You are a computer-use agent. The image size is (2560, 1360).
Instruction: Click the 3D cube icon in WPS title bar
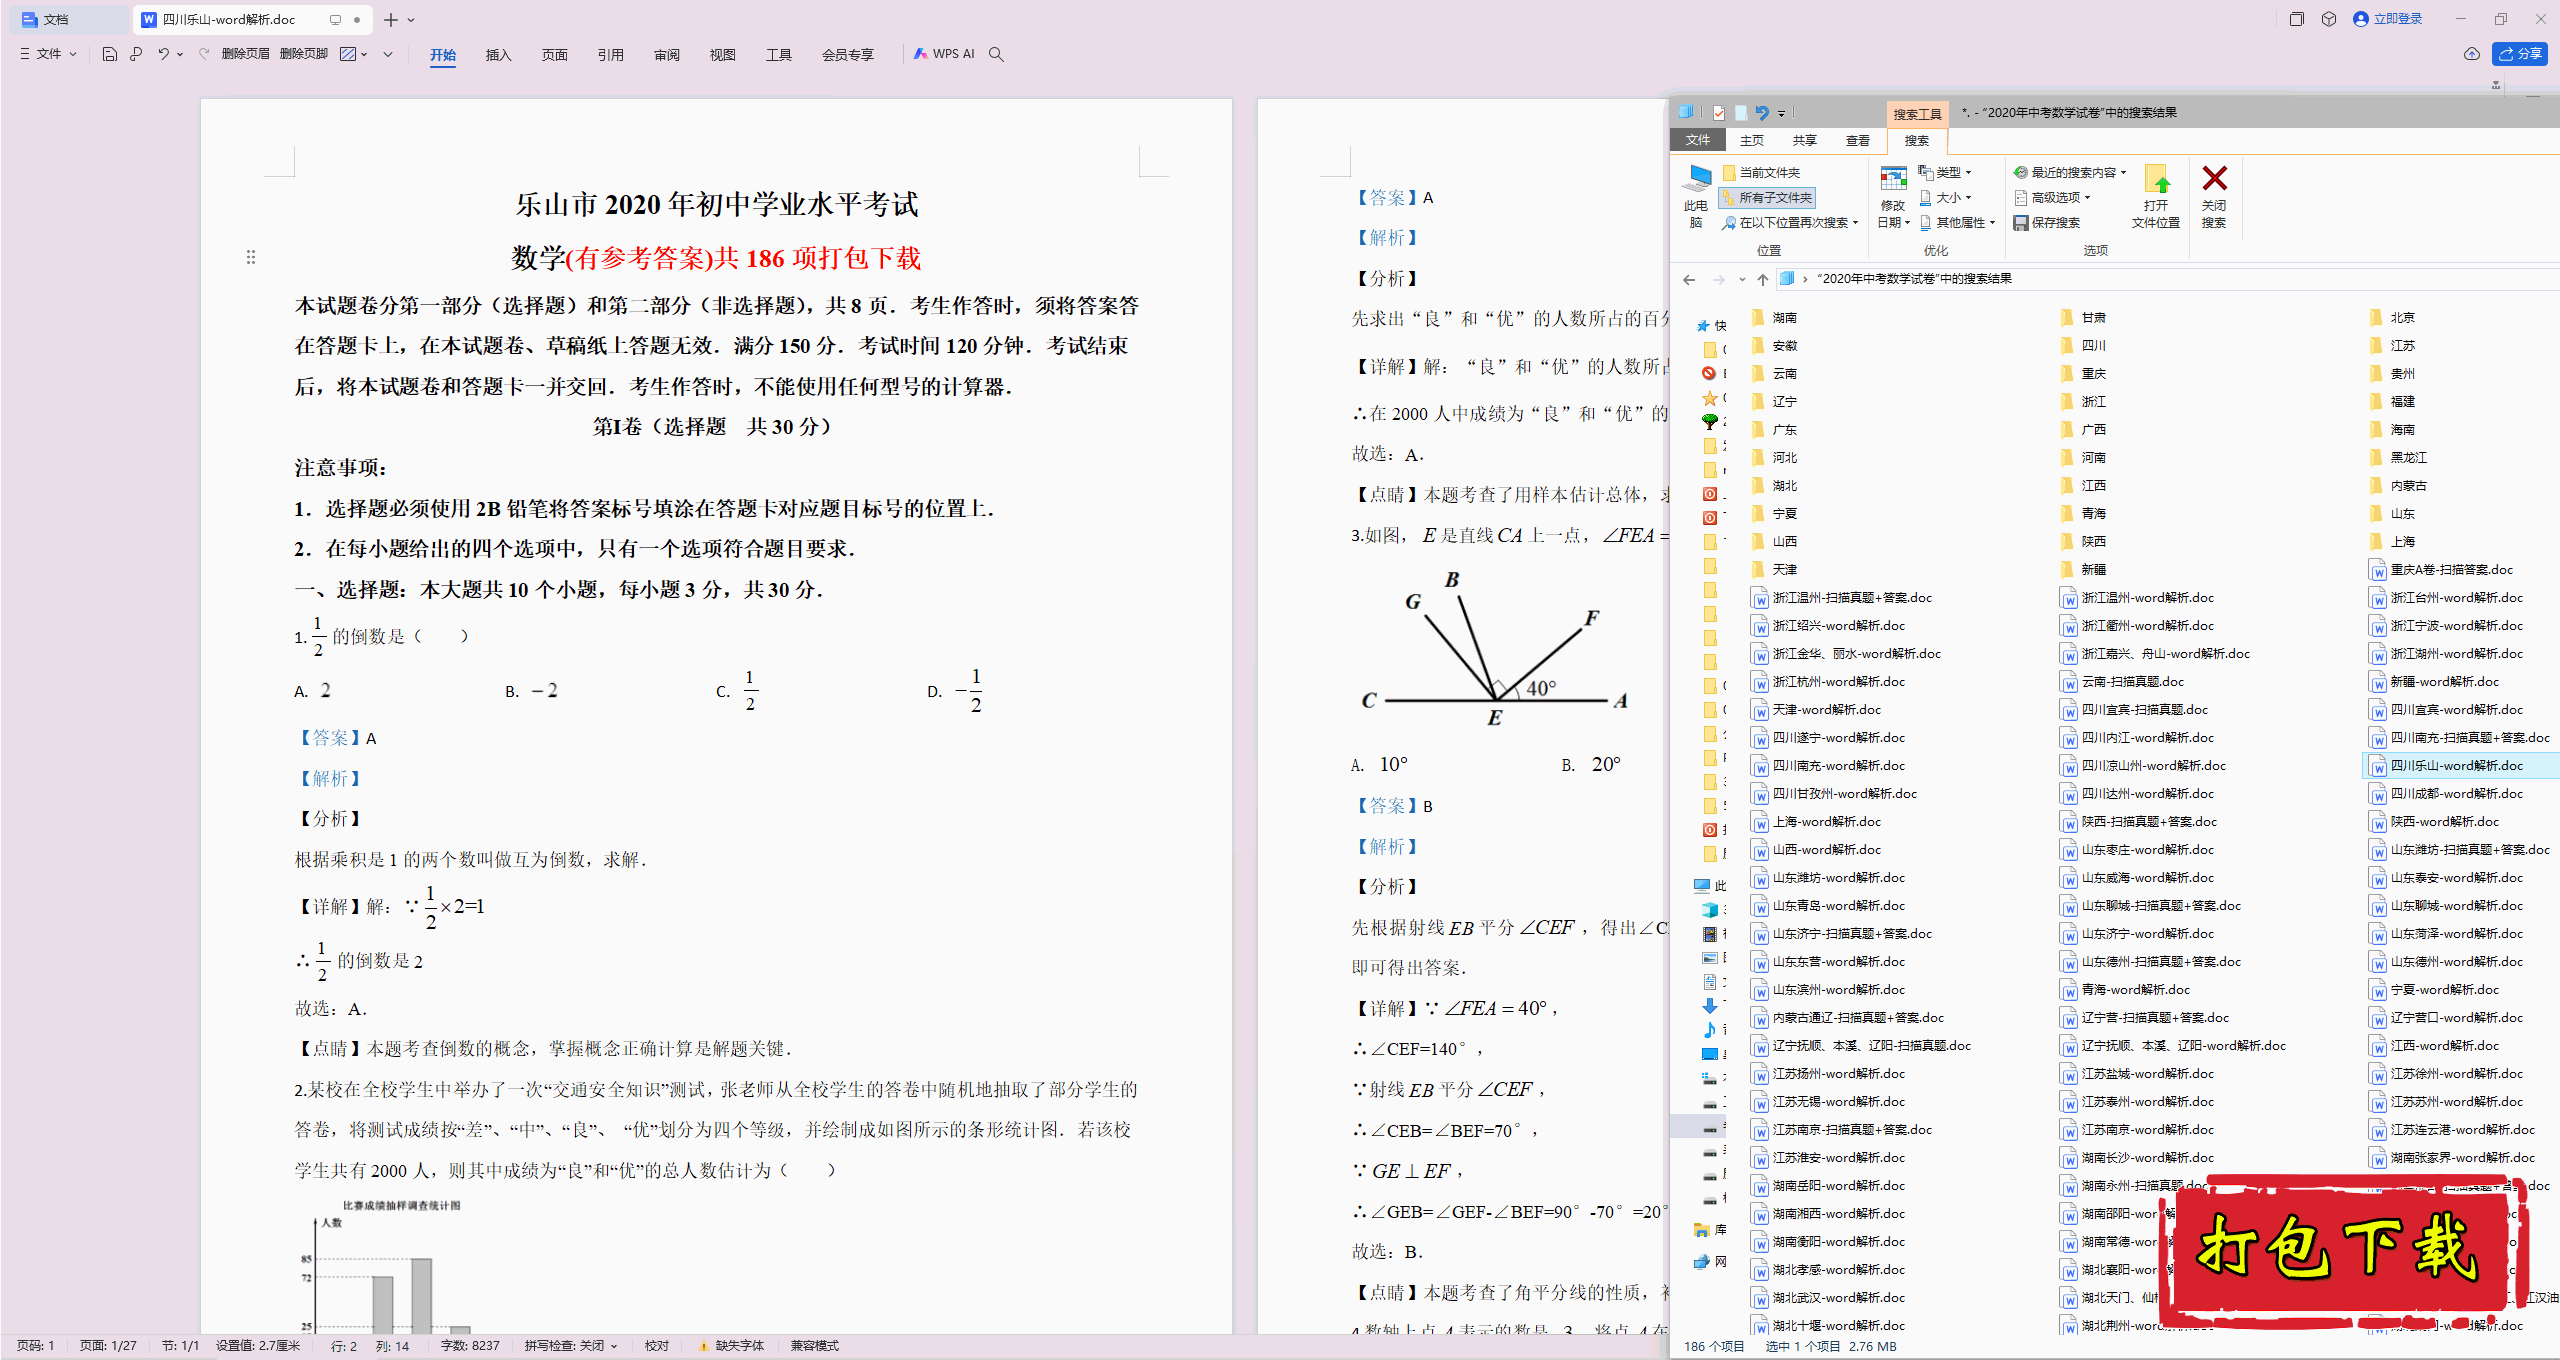(x=2329, y=19)
